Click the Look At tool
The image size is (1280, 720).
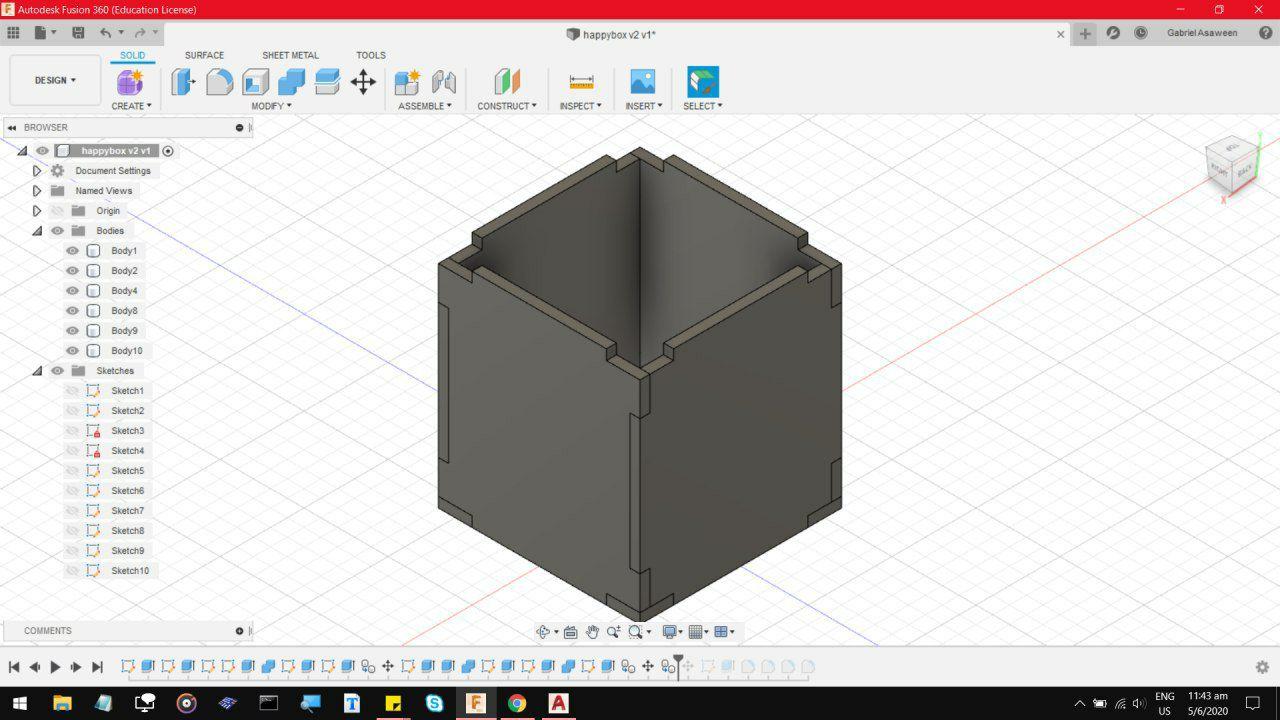click(570, 632)
